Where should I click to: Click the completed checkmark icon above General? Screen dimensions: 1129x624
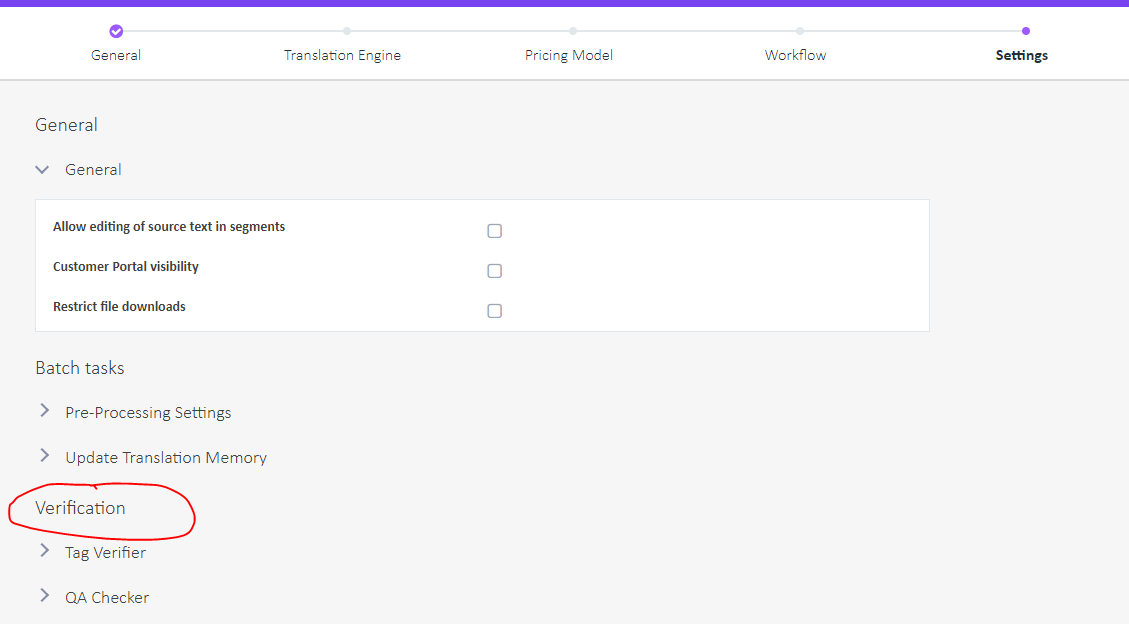[x=116, y=31]
